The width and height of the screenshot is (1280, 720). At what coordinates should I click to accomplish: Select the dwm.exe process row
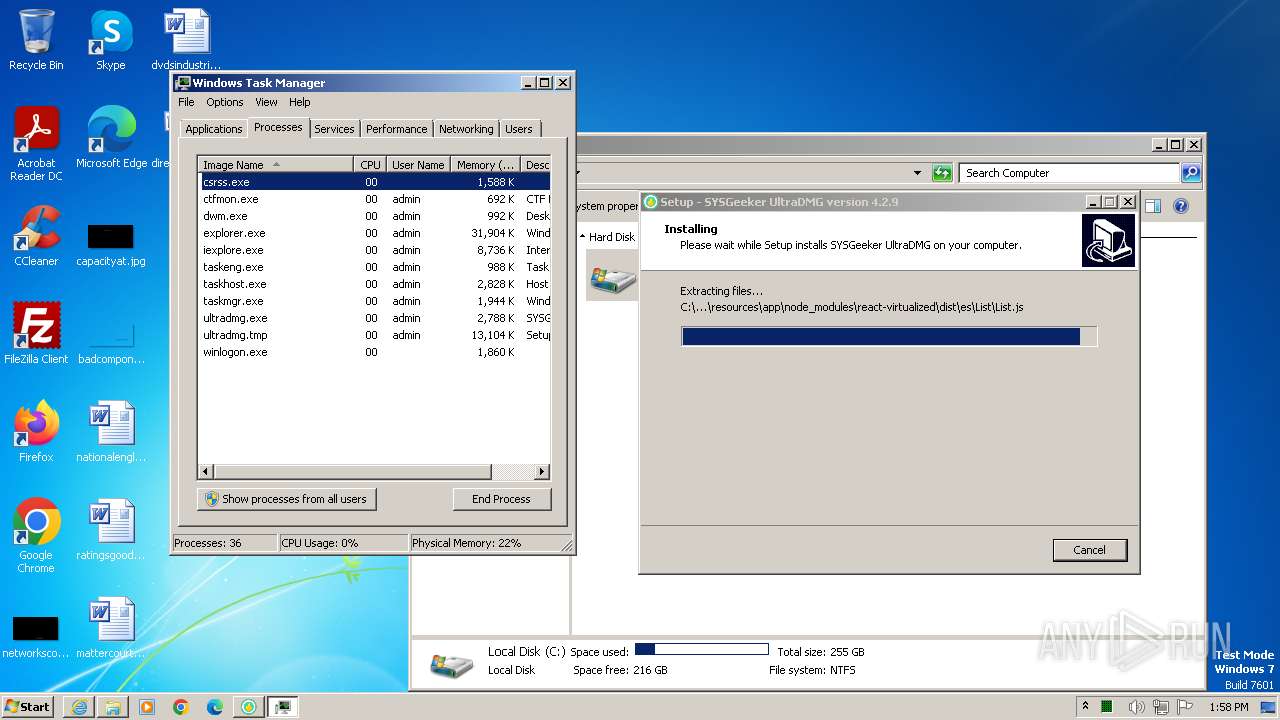pos(374,216)
